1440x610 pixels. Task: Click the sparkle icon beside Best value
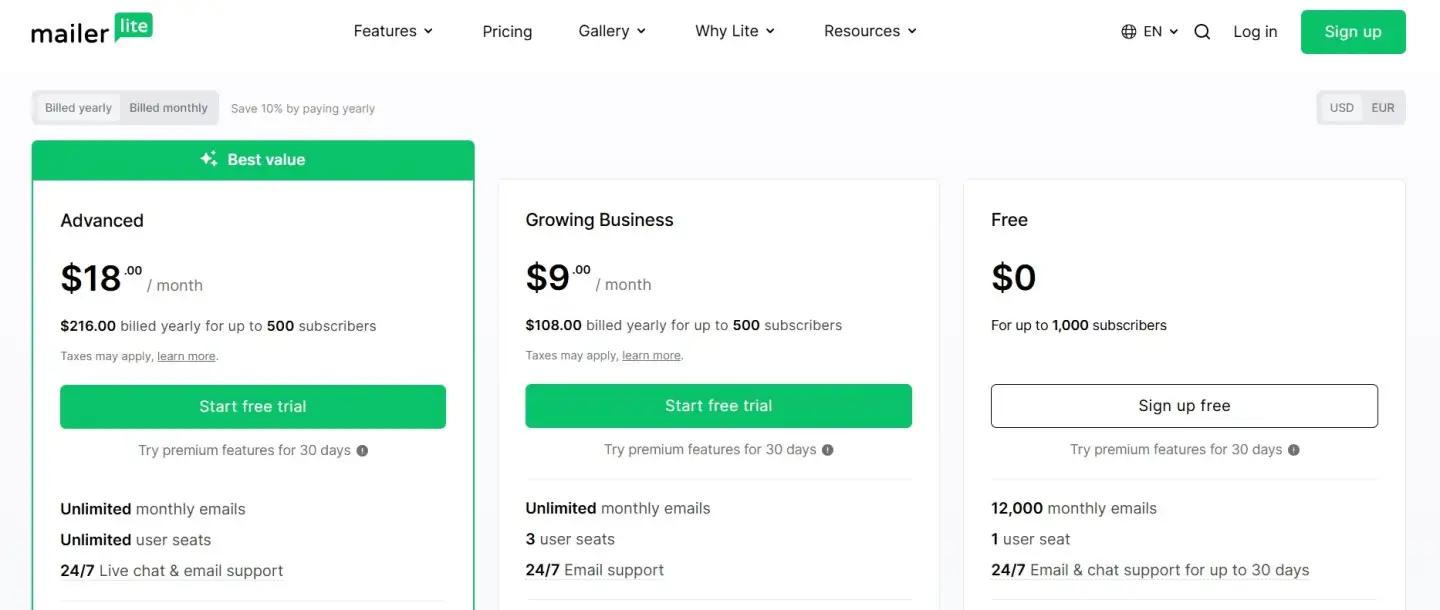point(209,159)
